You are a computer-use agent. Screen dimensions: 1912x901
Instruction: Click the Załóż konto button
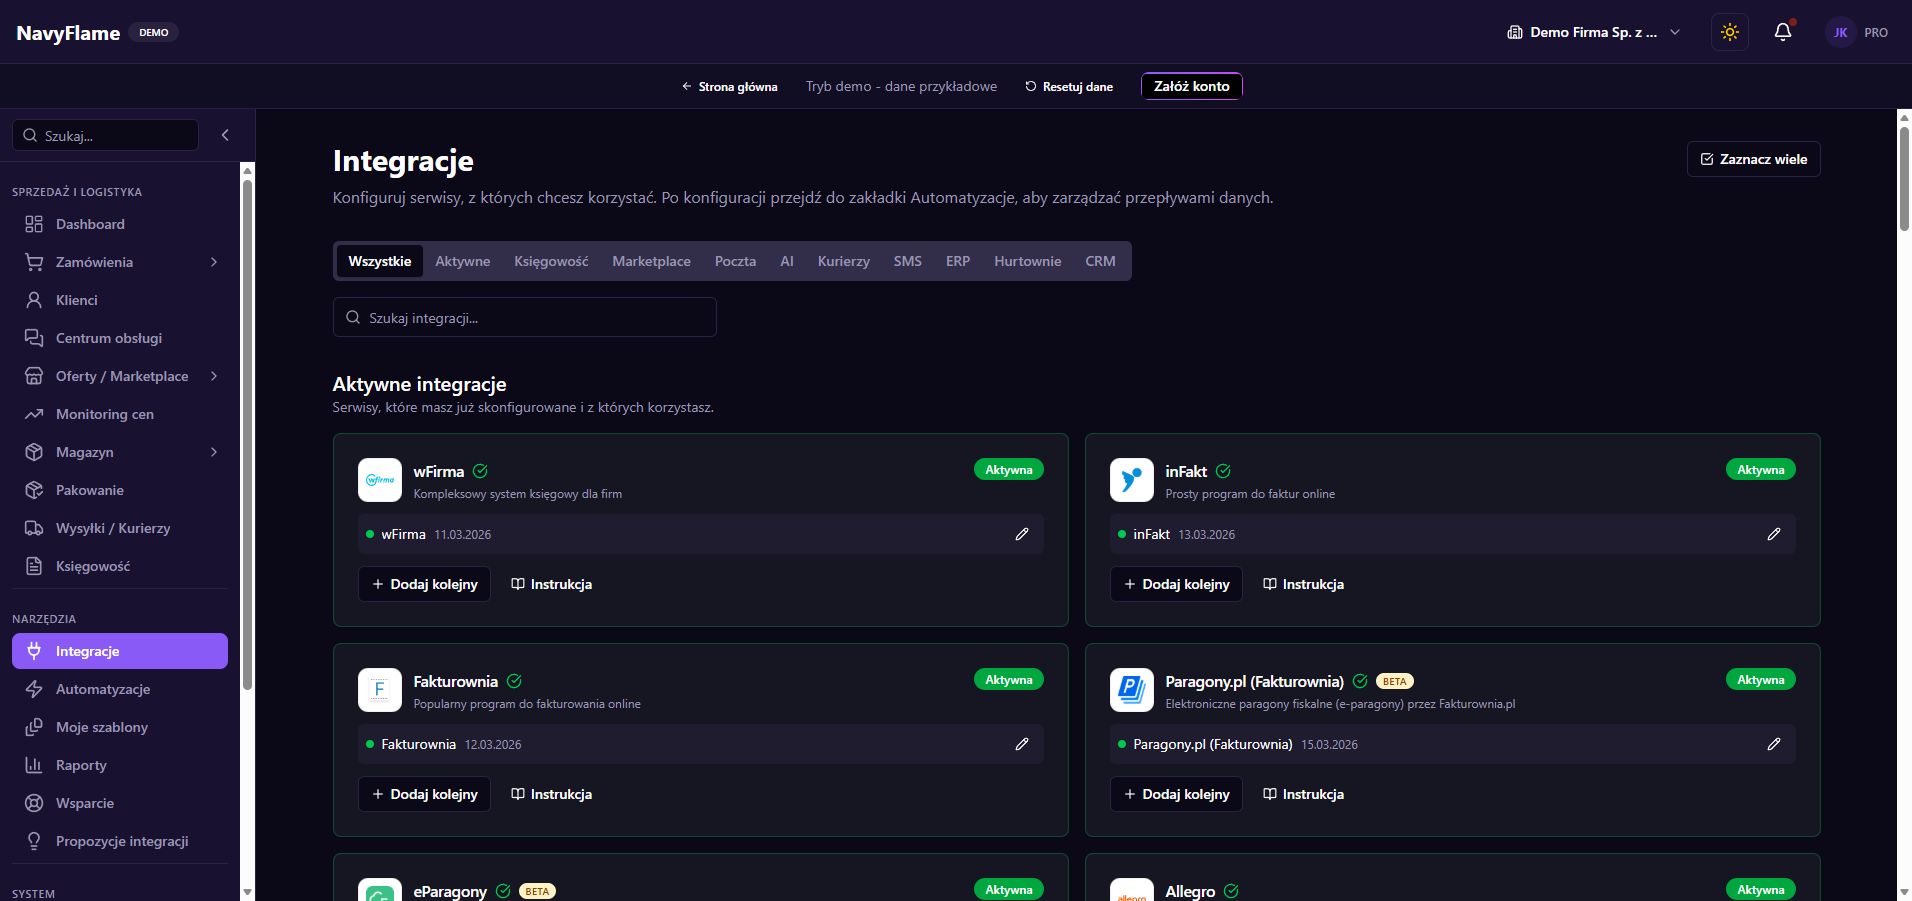click(1191, 87)
